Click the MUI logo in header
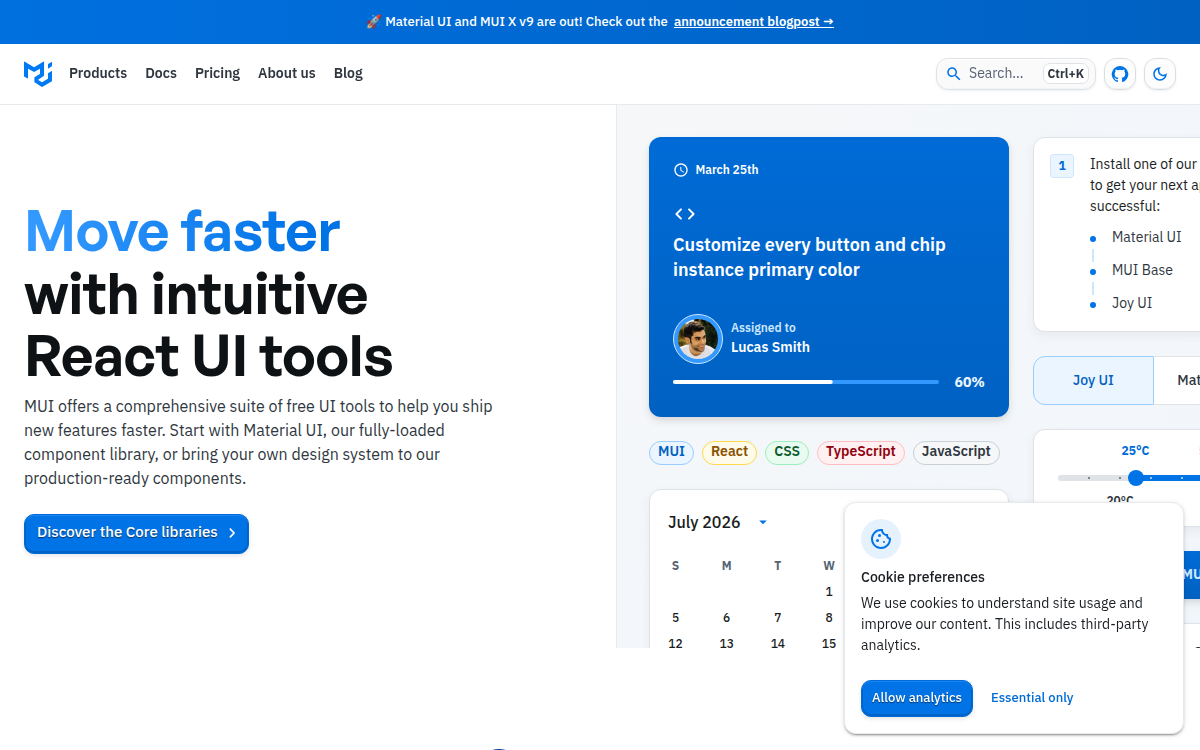The height and width of the screenshot is (750, 1200). point(38,73)
